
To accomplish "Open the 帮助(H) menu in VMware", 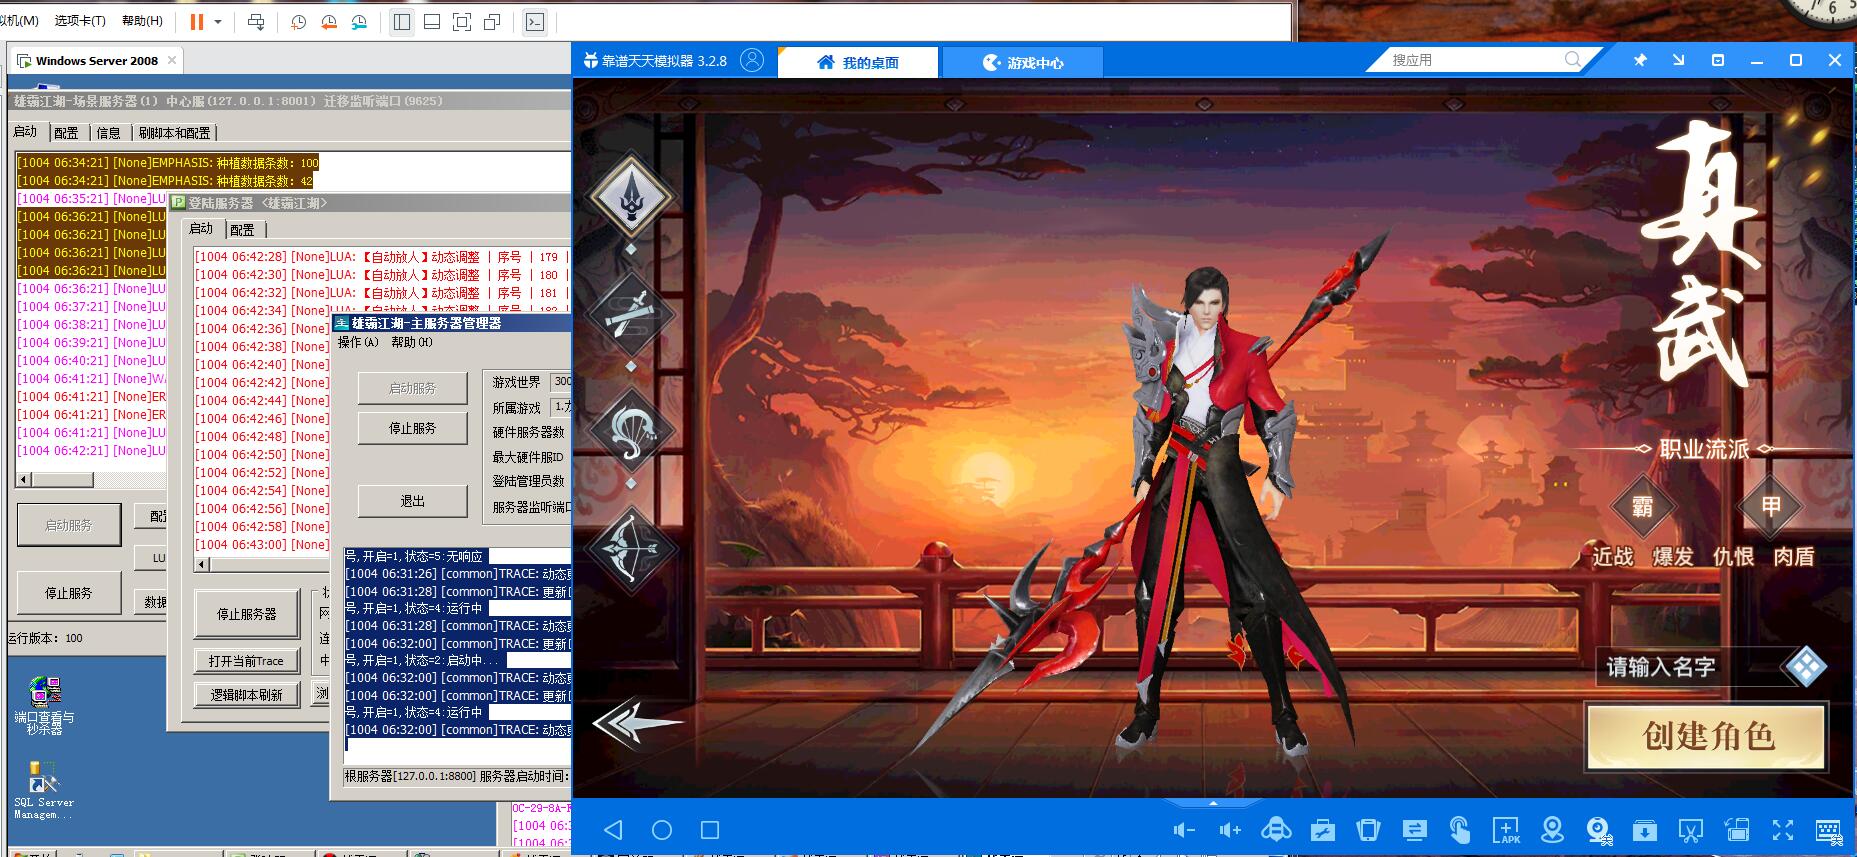I will tap(142, 21).
